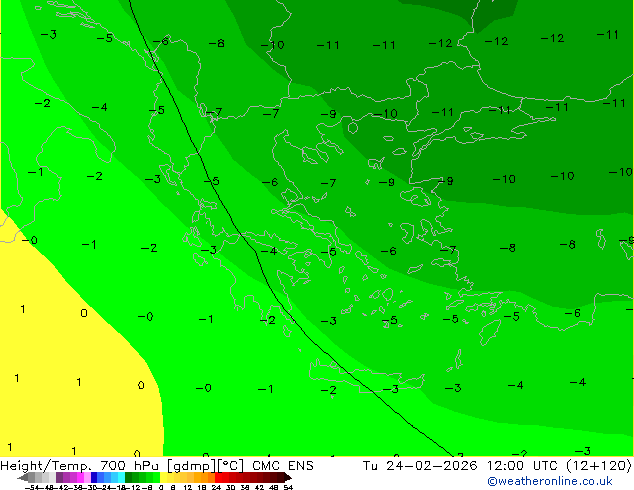Click the '-8' map value between -6 and -10
Screen dimensions: 634x490
(217, 43)
